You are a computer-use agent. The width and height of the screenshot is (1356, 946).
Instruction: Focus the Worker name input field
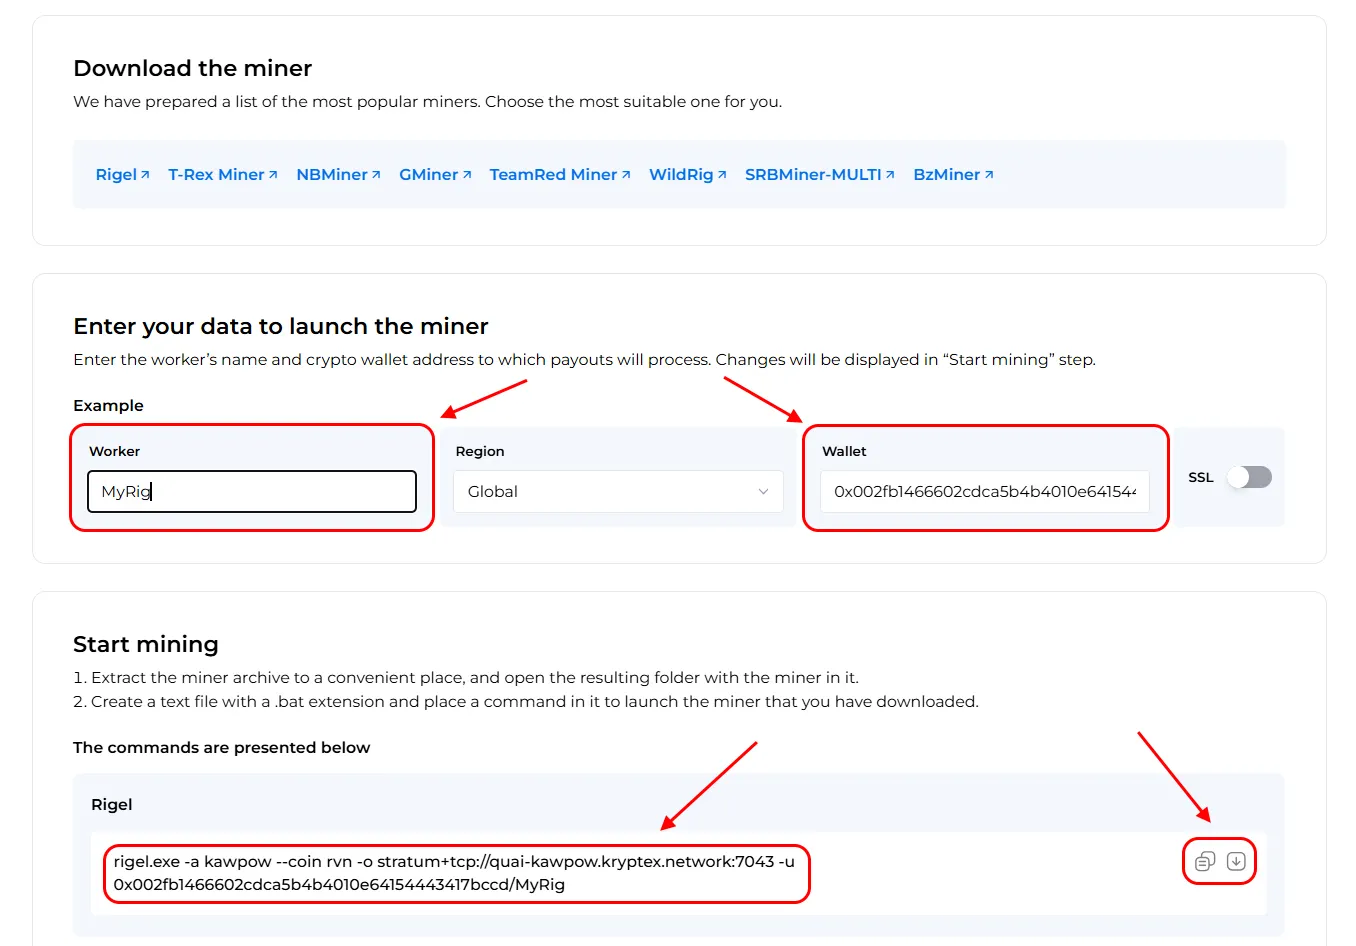(252, 492)
